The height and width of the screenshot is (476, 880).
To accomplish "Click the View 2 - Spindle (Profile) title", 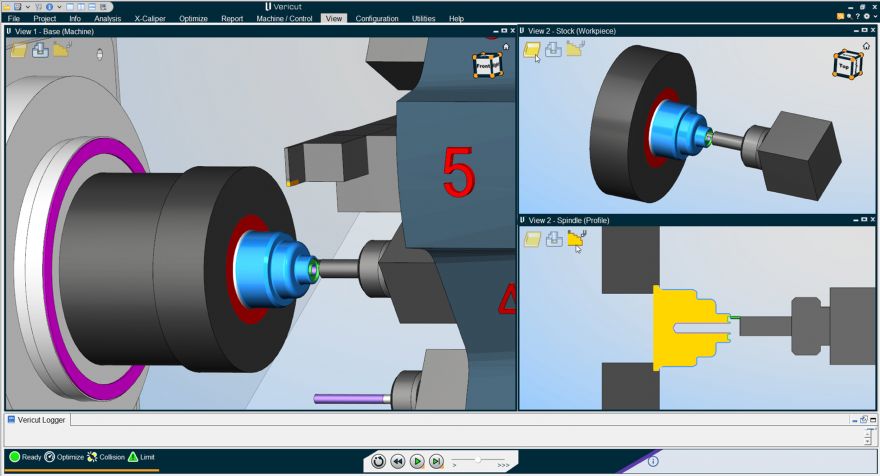I will click(569, 220).
